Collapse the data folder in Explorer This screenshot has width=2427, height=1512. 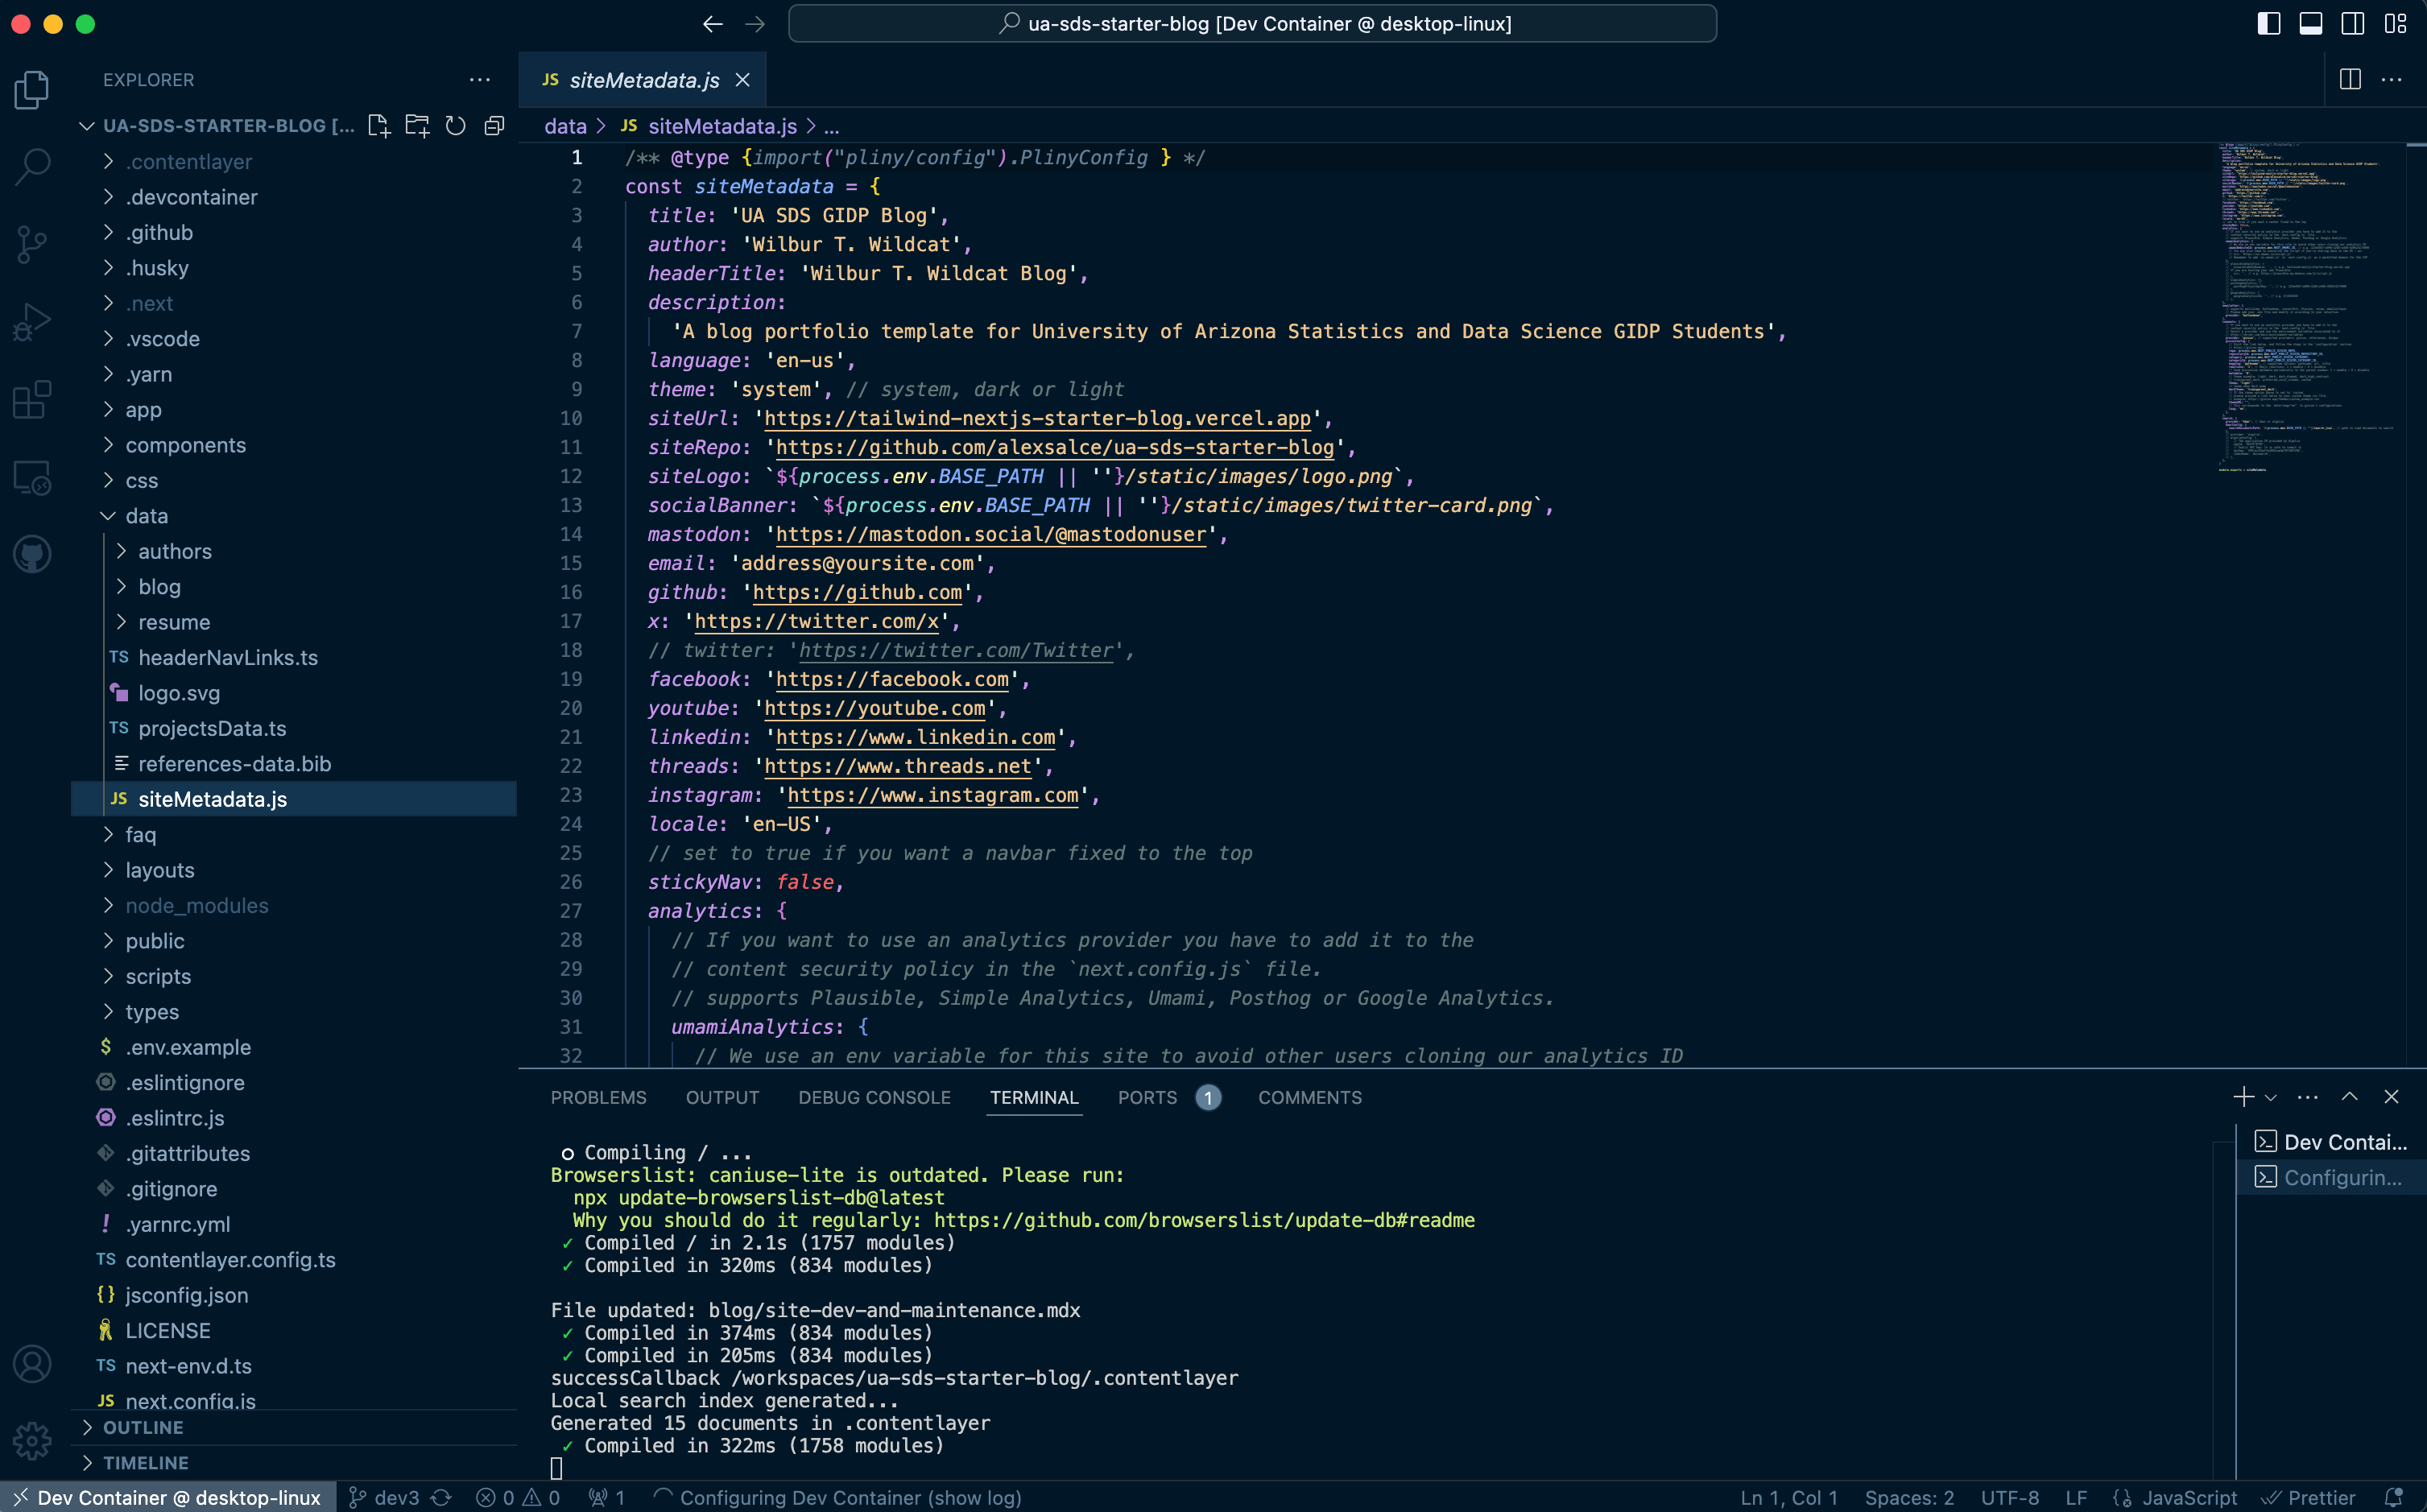tap(110, 514)
